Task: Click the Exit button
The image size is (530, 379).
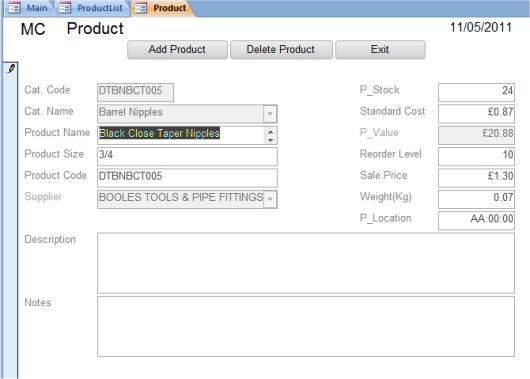Action: click(x=380, y=50)
